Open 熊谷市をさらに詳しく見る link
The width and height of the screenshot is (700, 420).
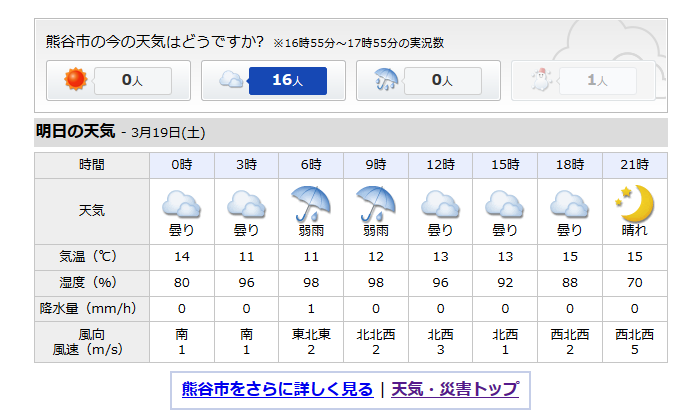[277, 389]
